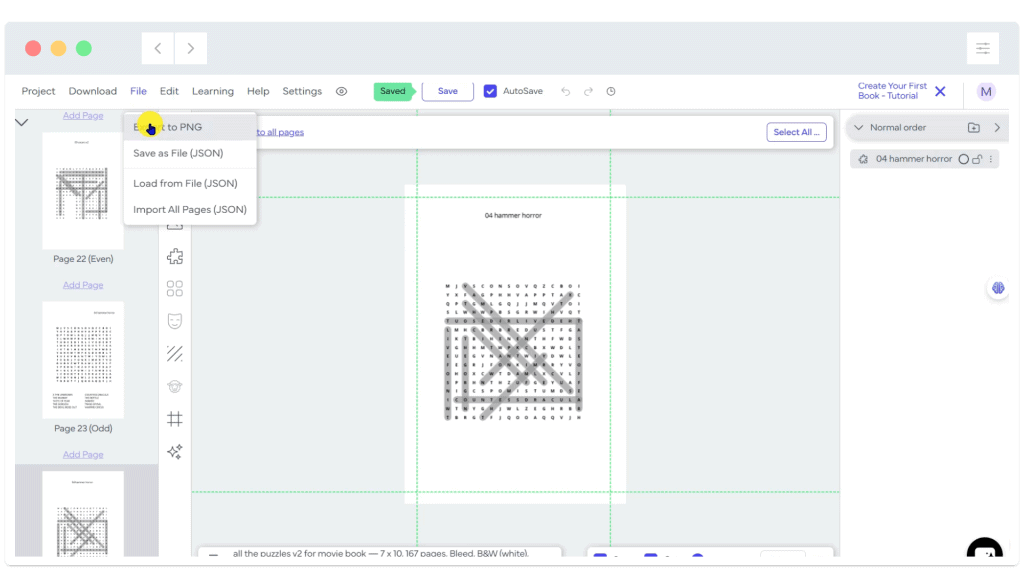The image size is (1024, 587).
Task: Go back with browser back arrow
Action: point(158,48)
